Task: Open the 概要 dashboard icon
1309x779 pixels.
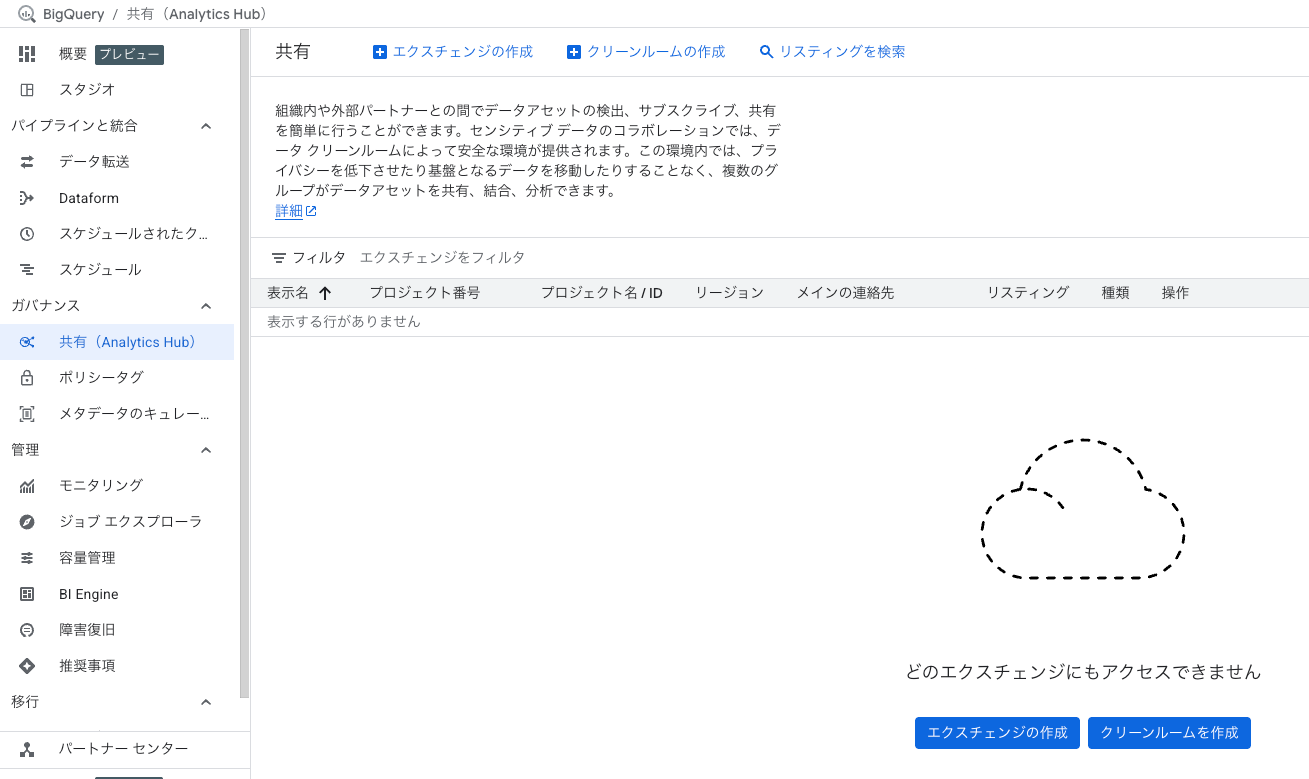Action: pos(27,54)
